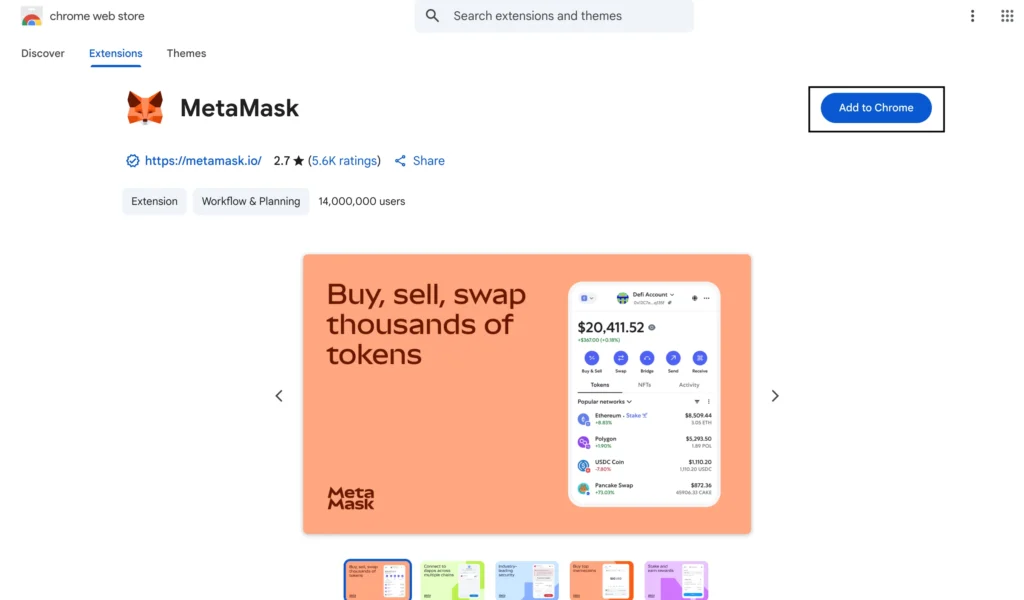This screenshot has width=1024, height=600.
Task: Click the MetaMask fox logo
Action: coord(145,108)
